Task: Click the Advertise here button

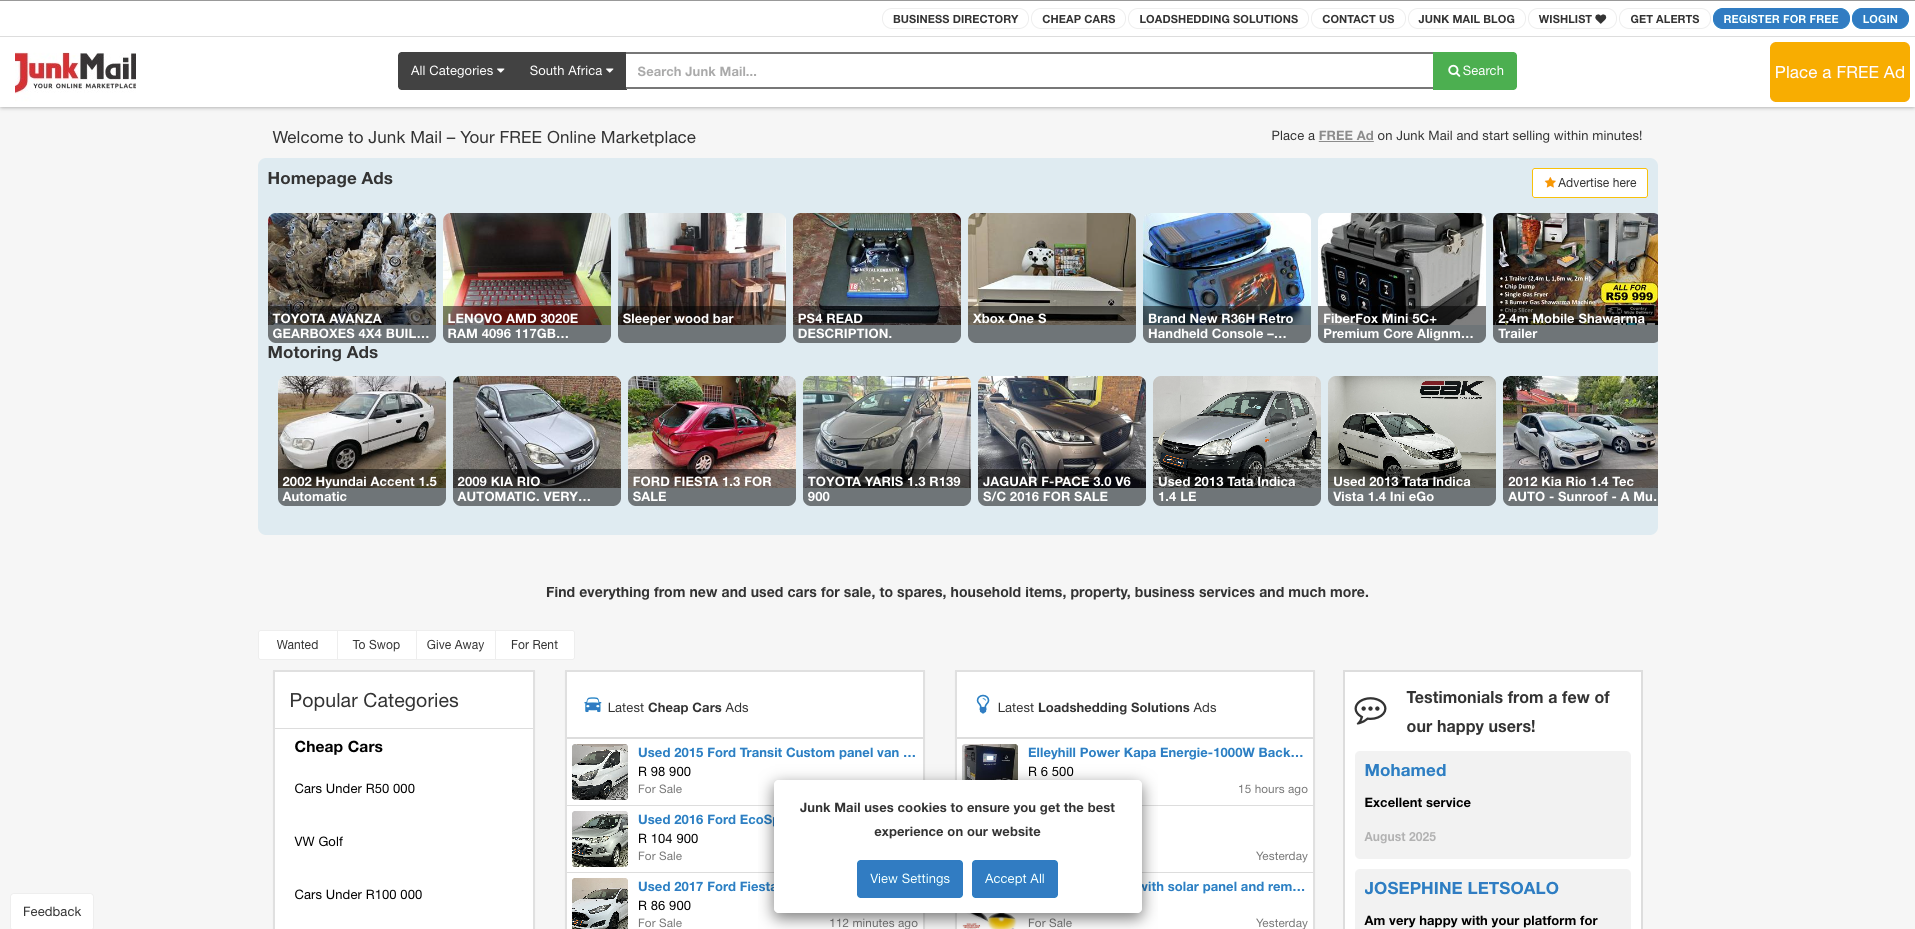Action: point(1590,183)
